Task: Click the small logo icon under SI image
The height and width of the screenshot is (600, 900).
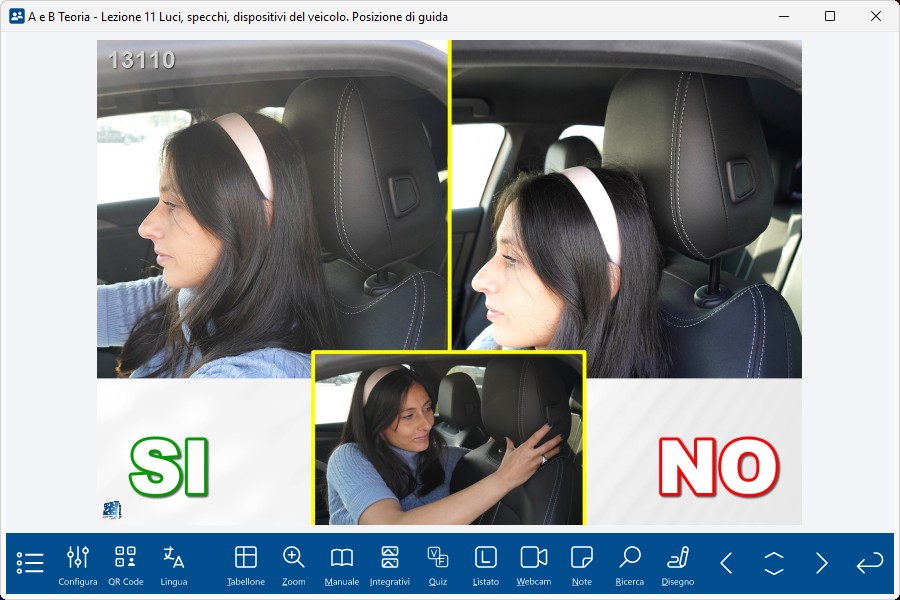Action: point(111,510)
